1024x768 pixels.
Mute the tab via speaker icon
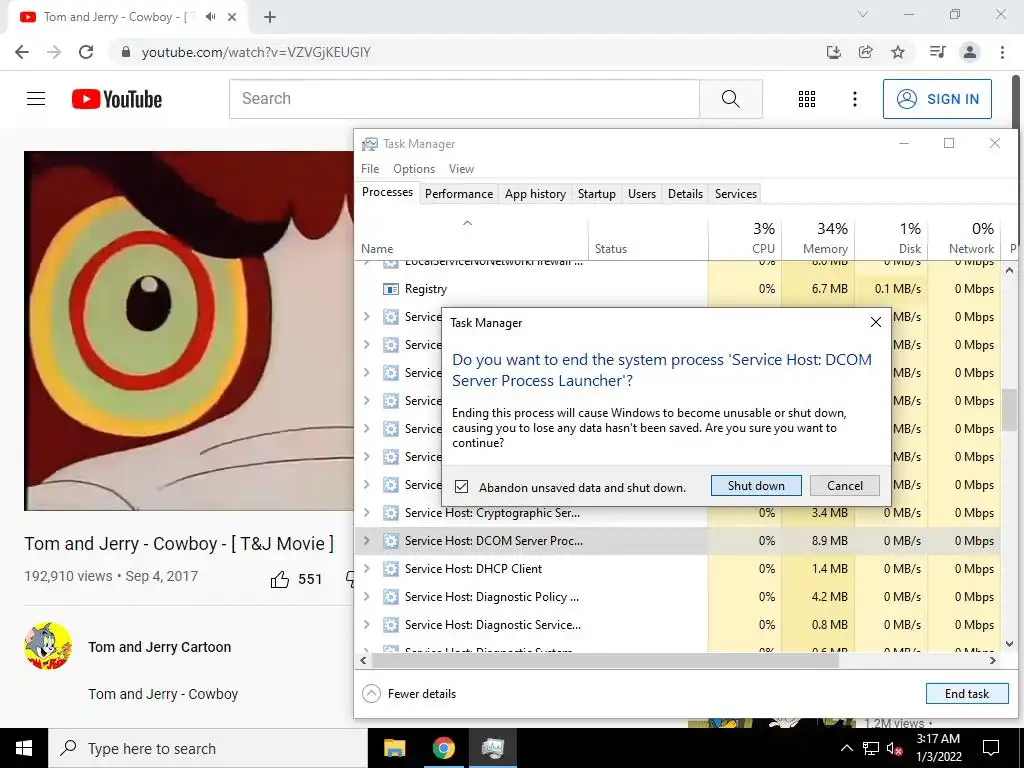pos(210,17)
